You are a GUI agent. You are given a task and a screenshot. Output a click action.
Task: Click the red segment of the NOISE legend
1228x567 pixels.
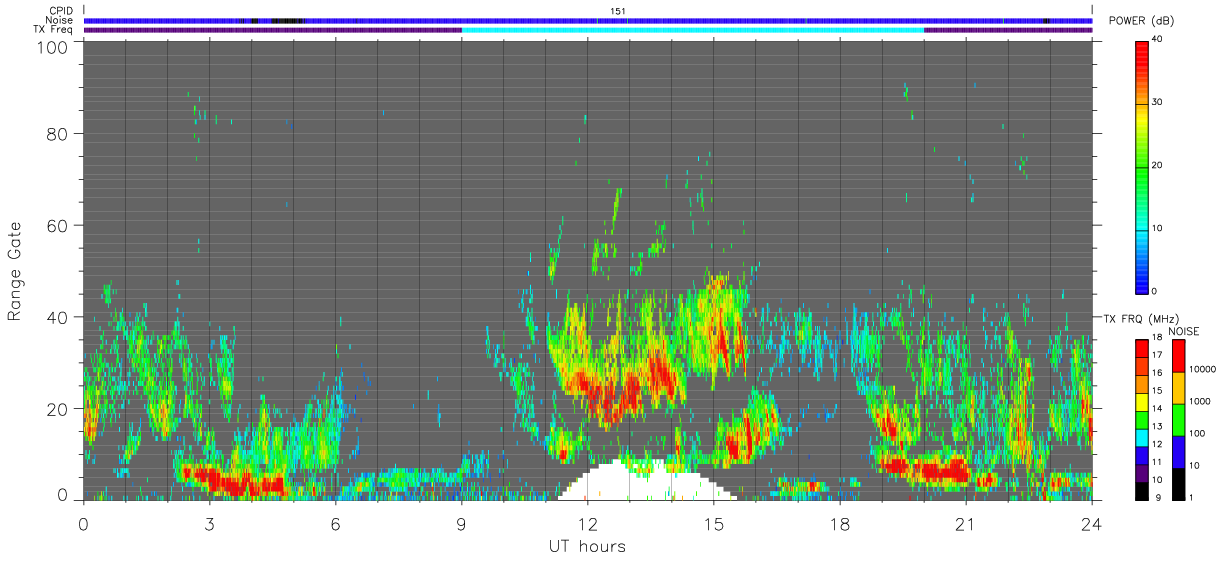click(x=1179, y=356)
